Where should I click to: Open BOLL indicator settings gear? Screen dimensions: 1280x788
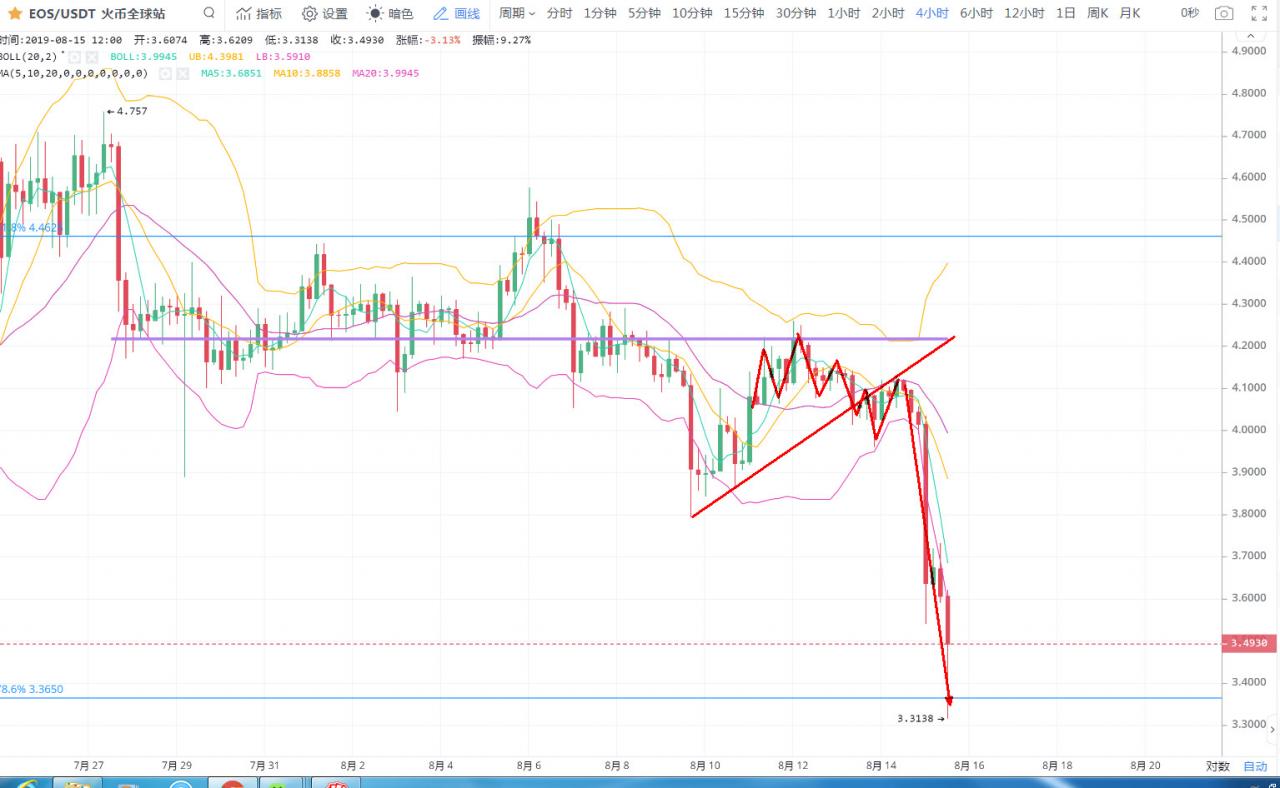[75, 57]
